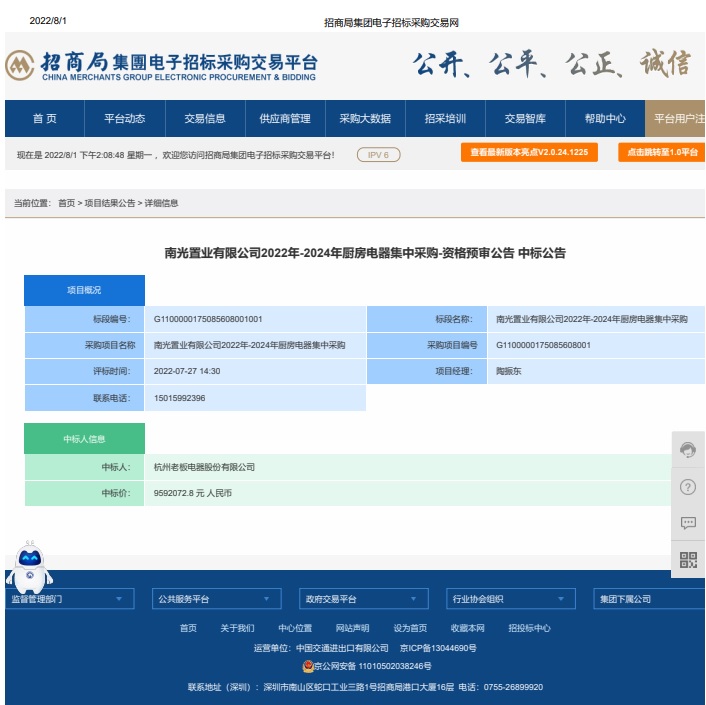The height and width of the screenshot is (705, 706).
Task: Click the 京ICP备13044690号 link
Action: tap(438, 648)
